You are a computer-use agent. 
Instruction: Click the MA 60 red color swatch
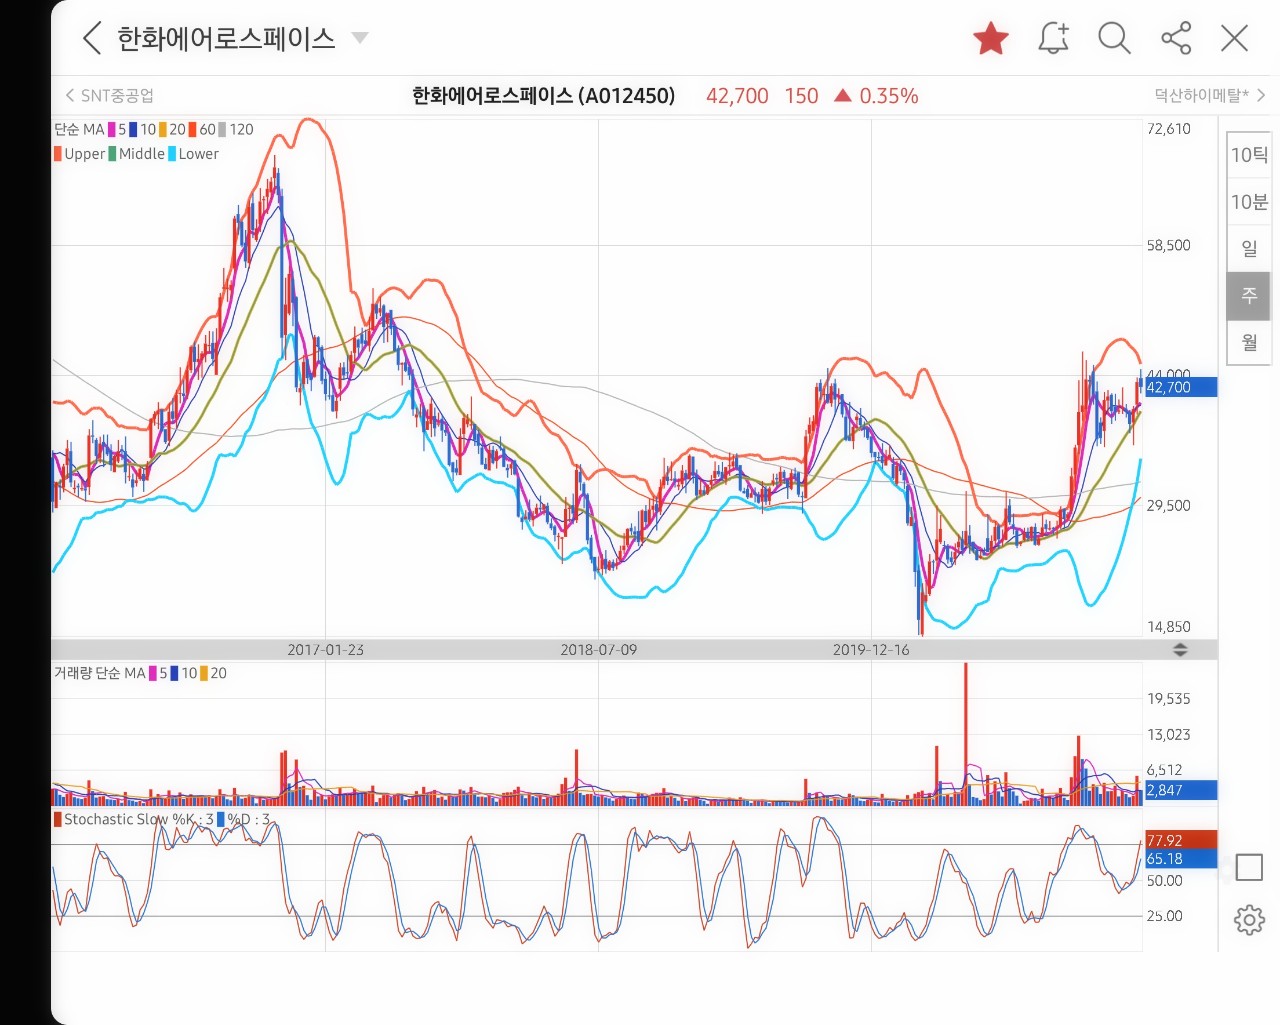point(192,130)
